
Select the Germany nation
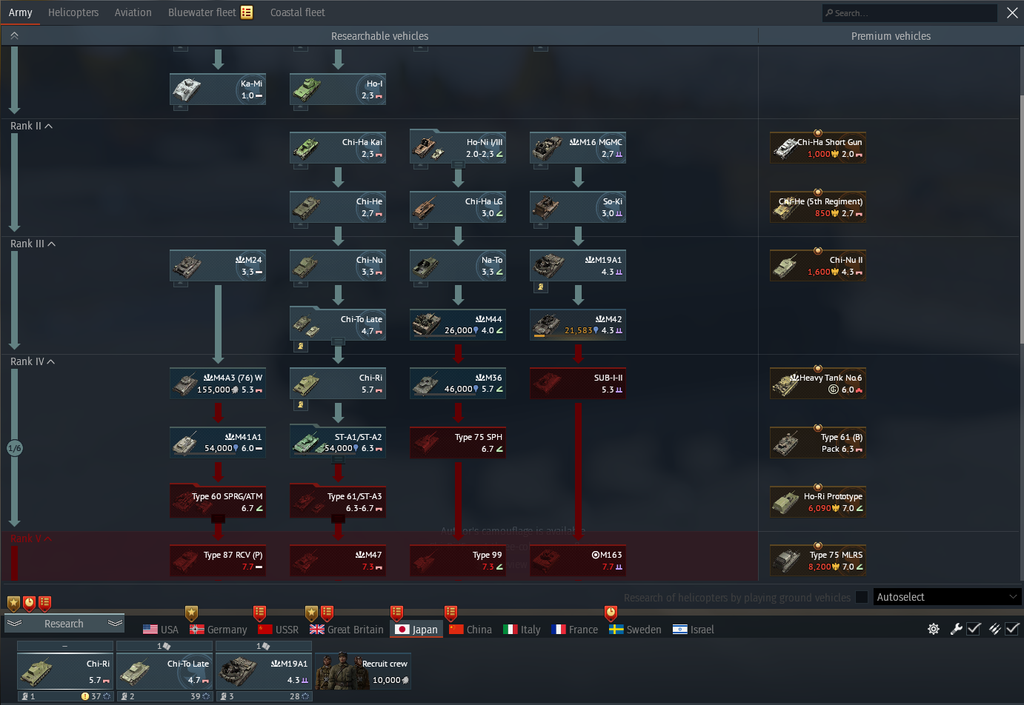click(218, 629)
